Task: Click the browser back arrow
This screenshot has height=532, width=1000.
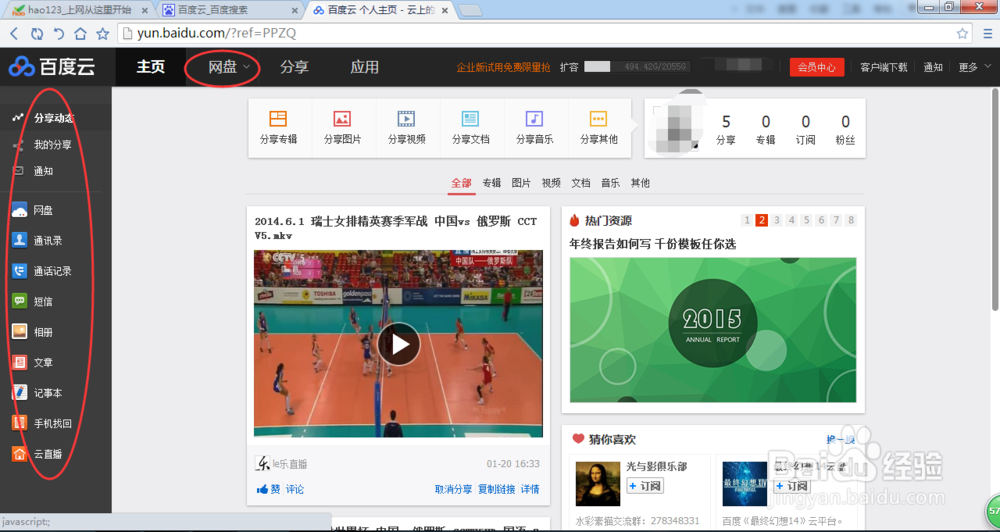Action: 14,34
